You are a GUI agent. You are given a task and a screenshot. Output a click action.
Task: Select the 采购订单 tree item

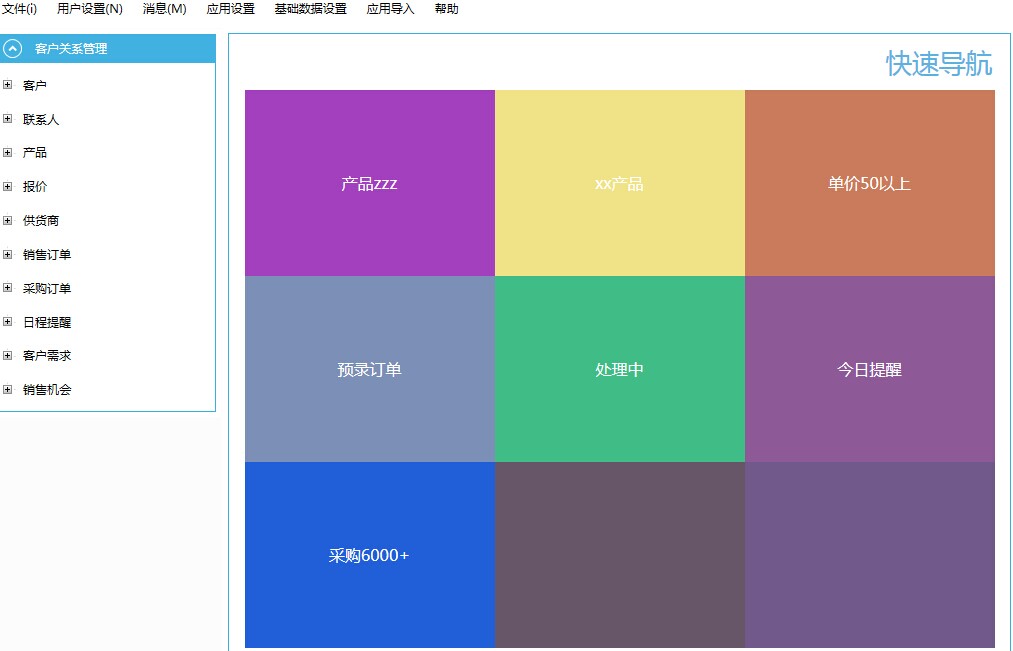click(47, 288)
